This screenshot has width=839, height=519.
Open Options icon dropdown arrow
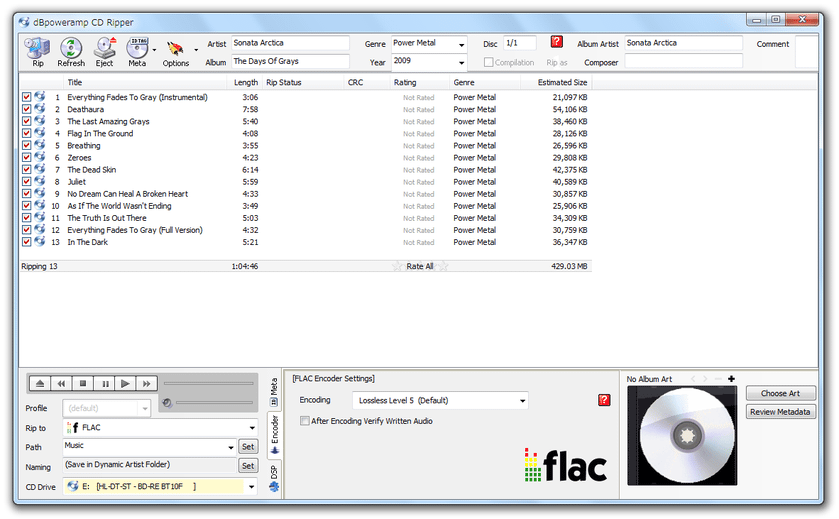point(196,50)
